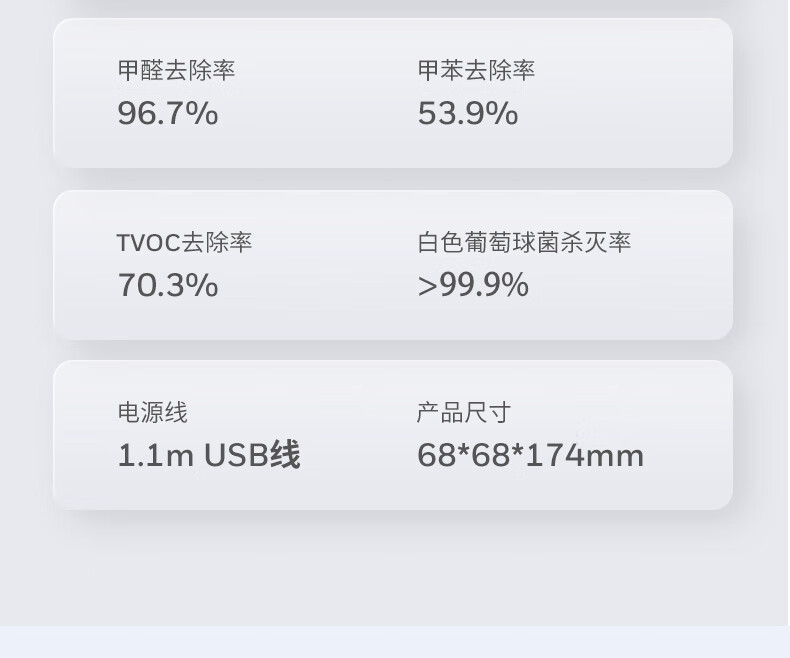This screenshot has width=790, height=658.
Task: Click the 甲醛去除率 label
Action: tap(176, 71)
